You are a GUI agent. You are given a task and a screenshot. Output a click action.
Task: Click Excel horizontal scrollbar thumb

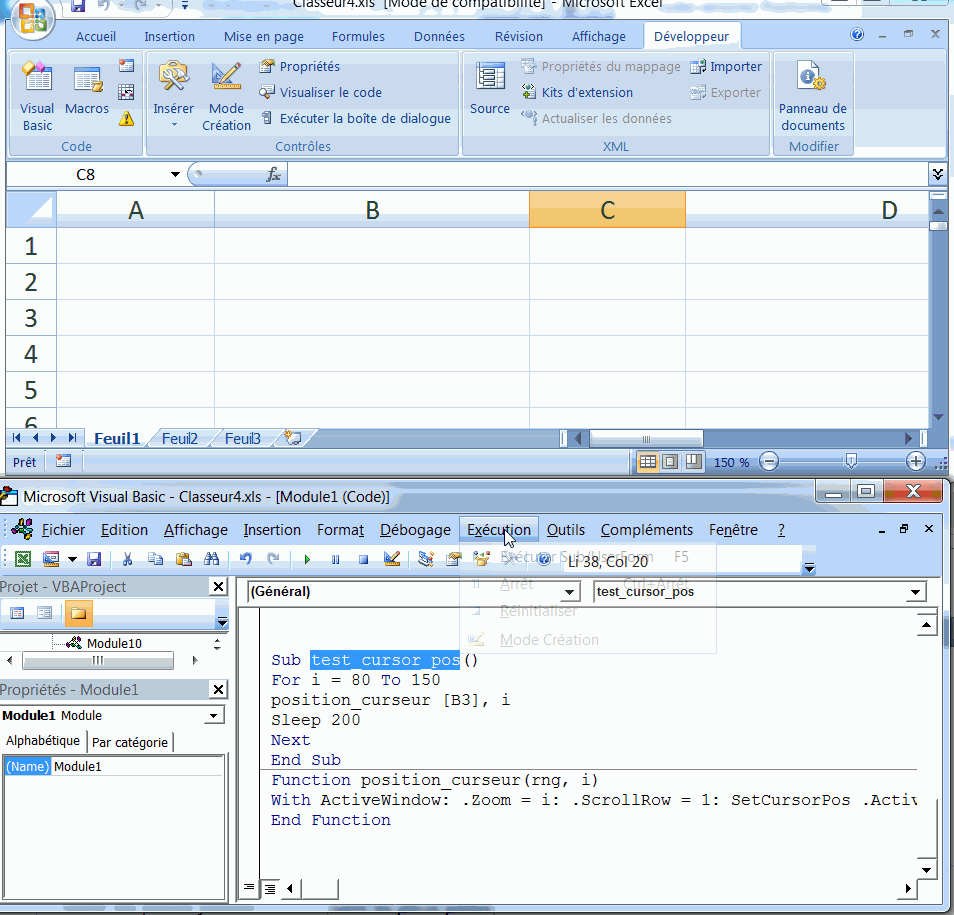(646, 439)
